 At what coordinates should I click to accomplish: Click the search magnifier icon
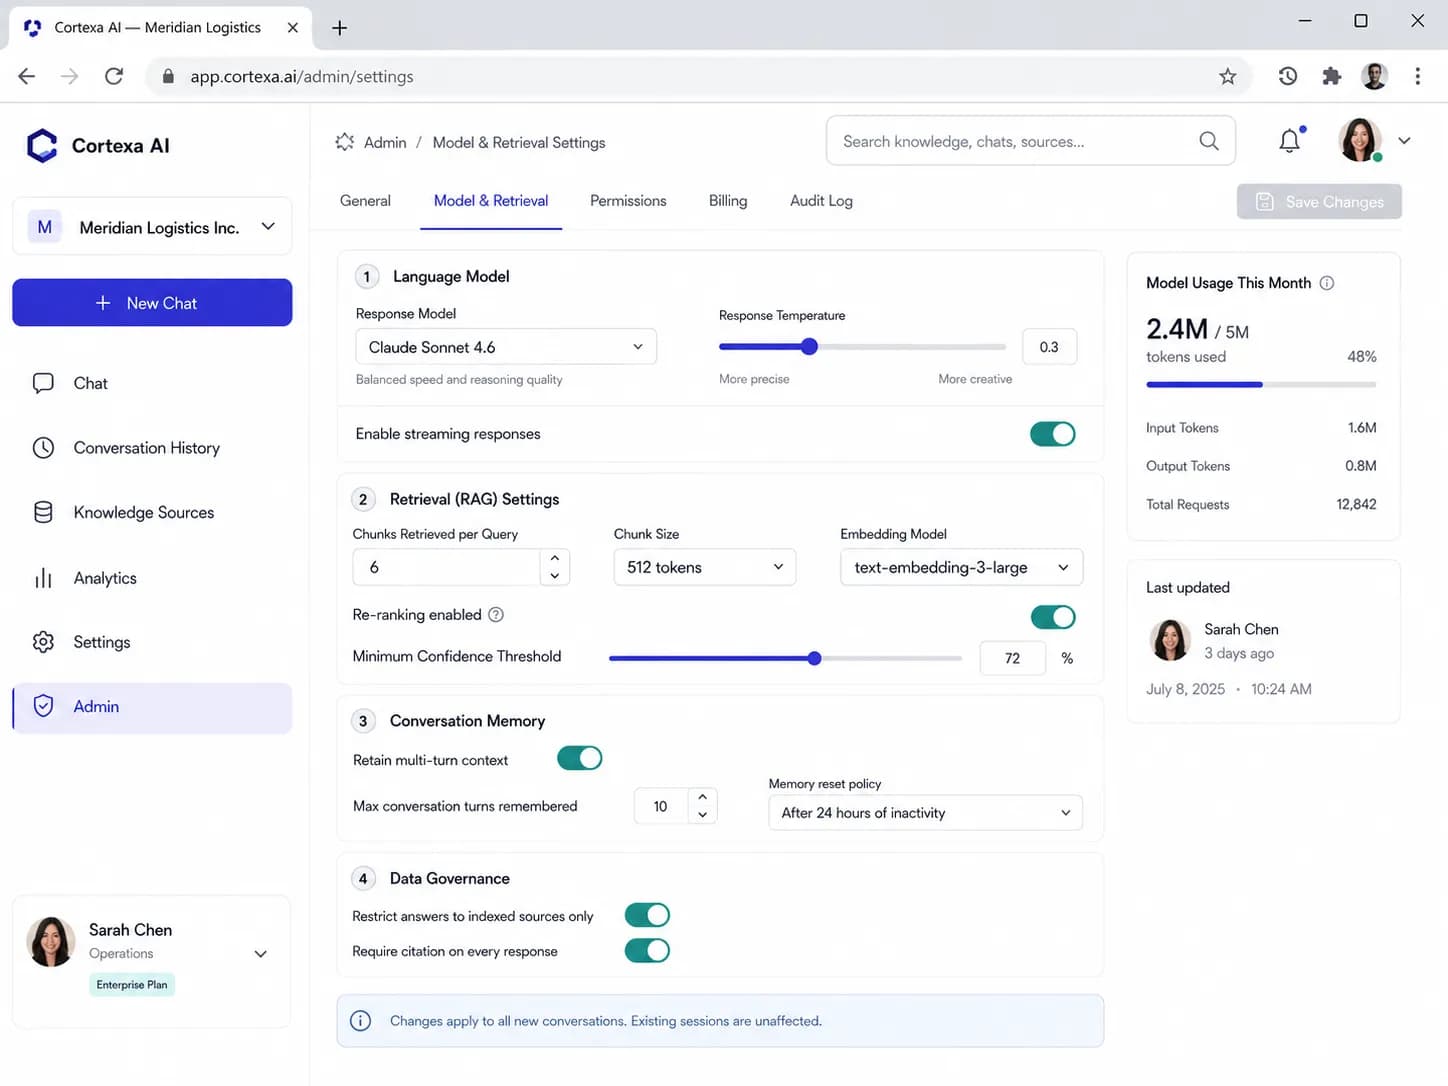tap(1209, 141)
